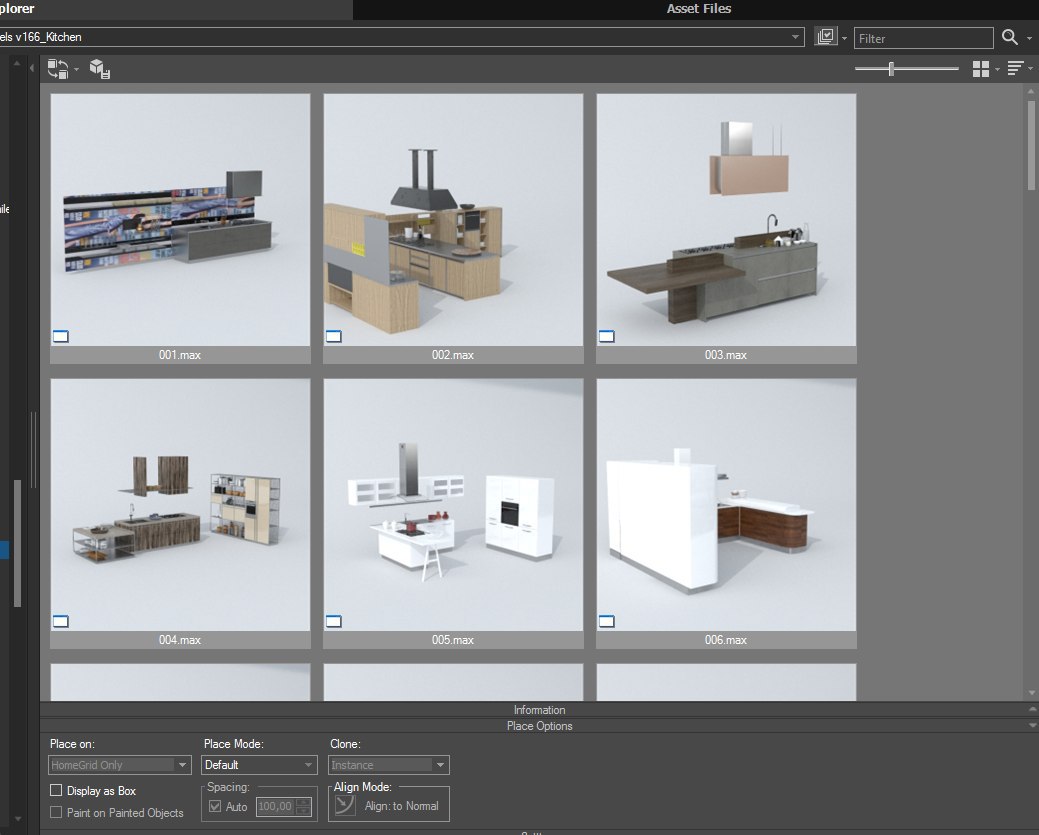Open the Place Mode Default dropdown

tap(258, 765)
